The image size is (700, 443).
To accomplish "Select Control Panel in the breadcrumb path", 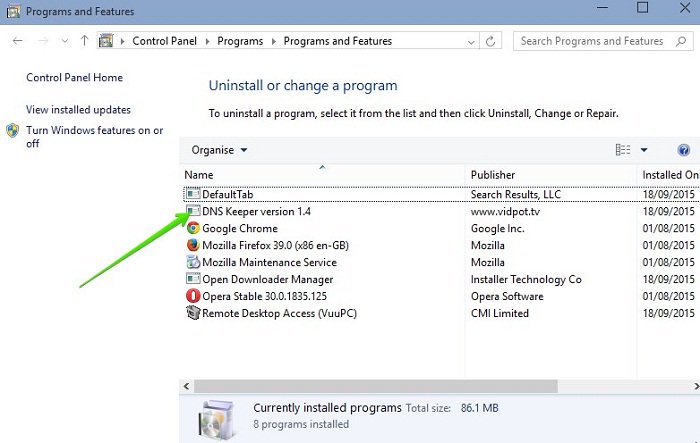I will point(164,41).
